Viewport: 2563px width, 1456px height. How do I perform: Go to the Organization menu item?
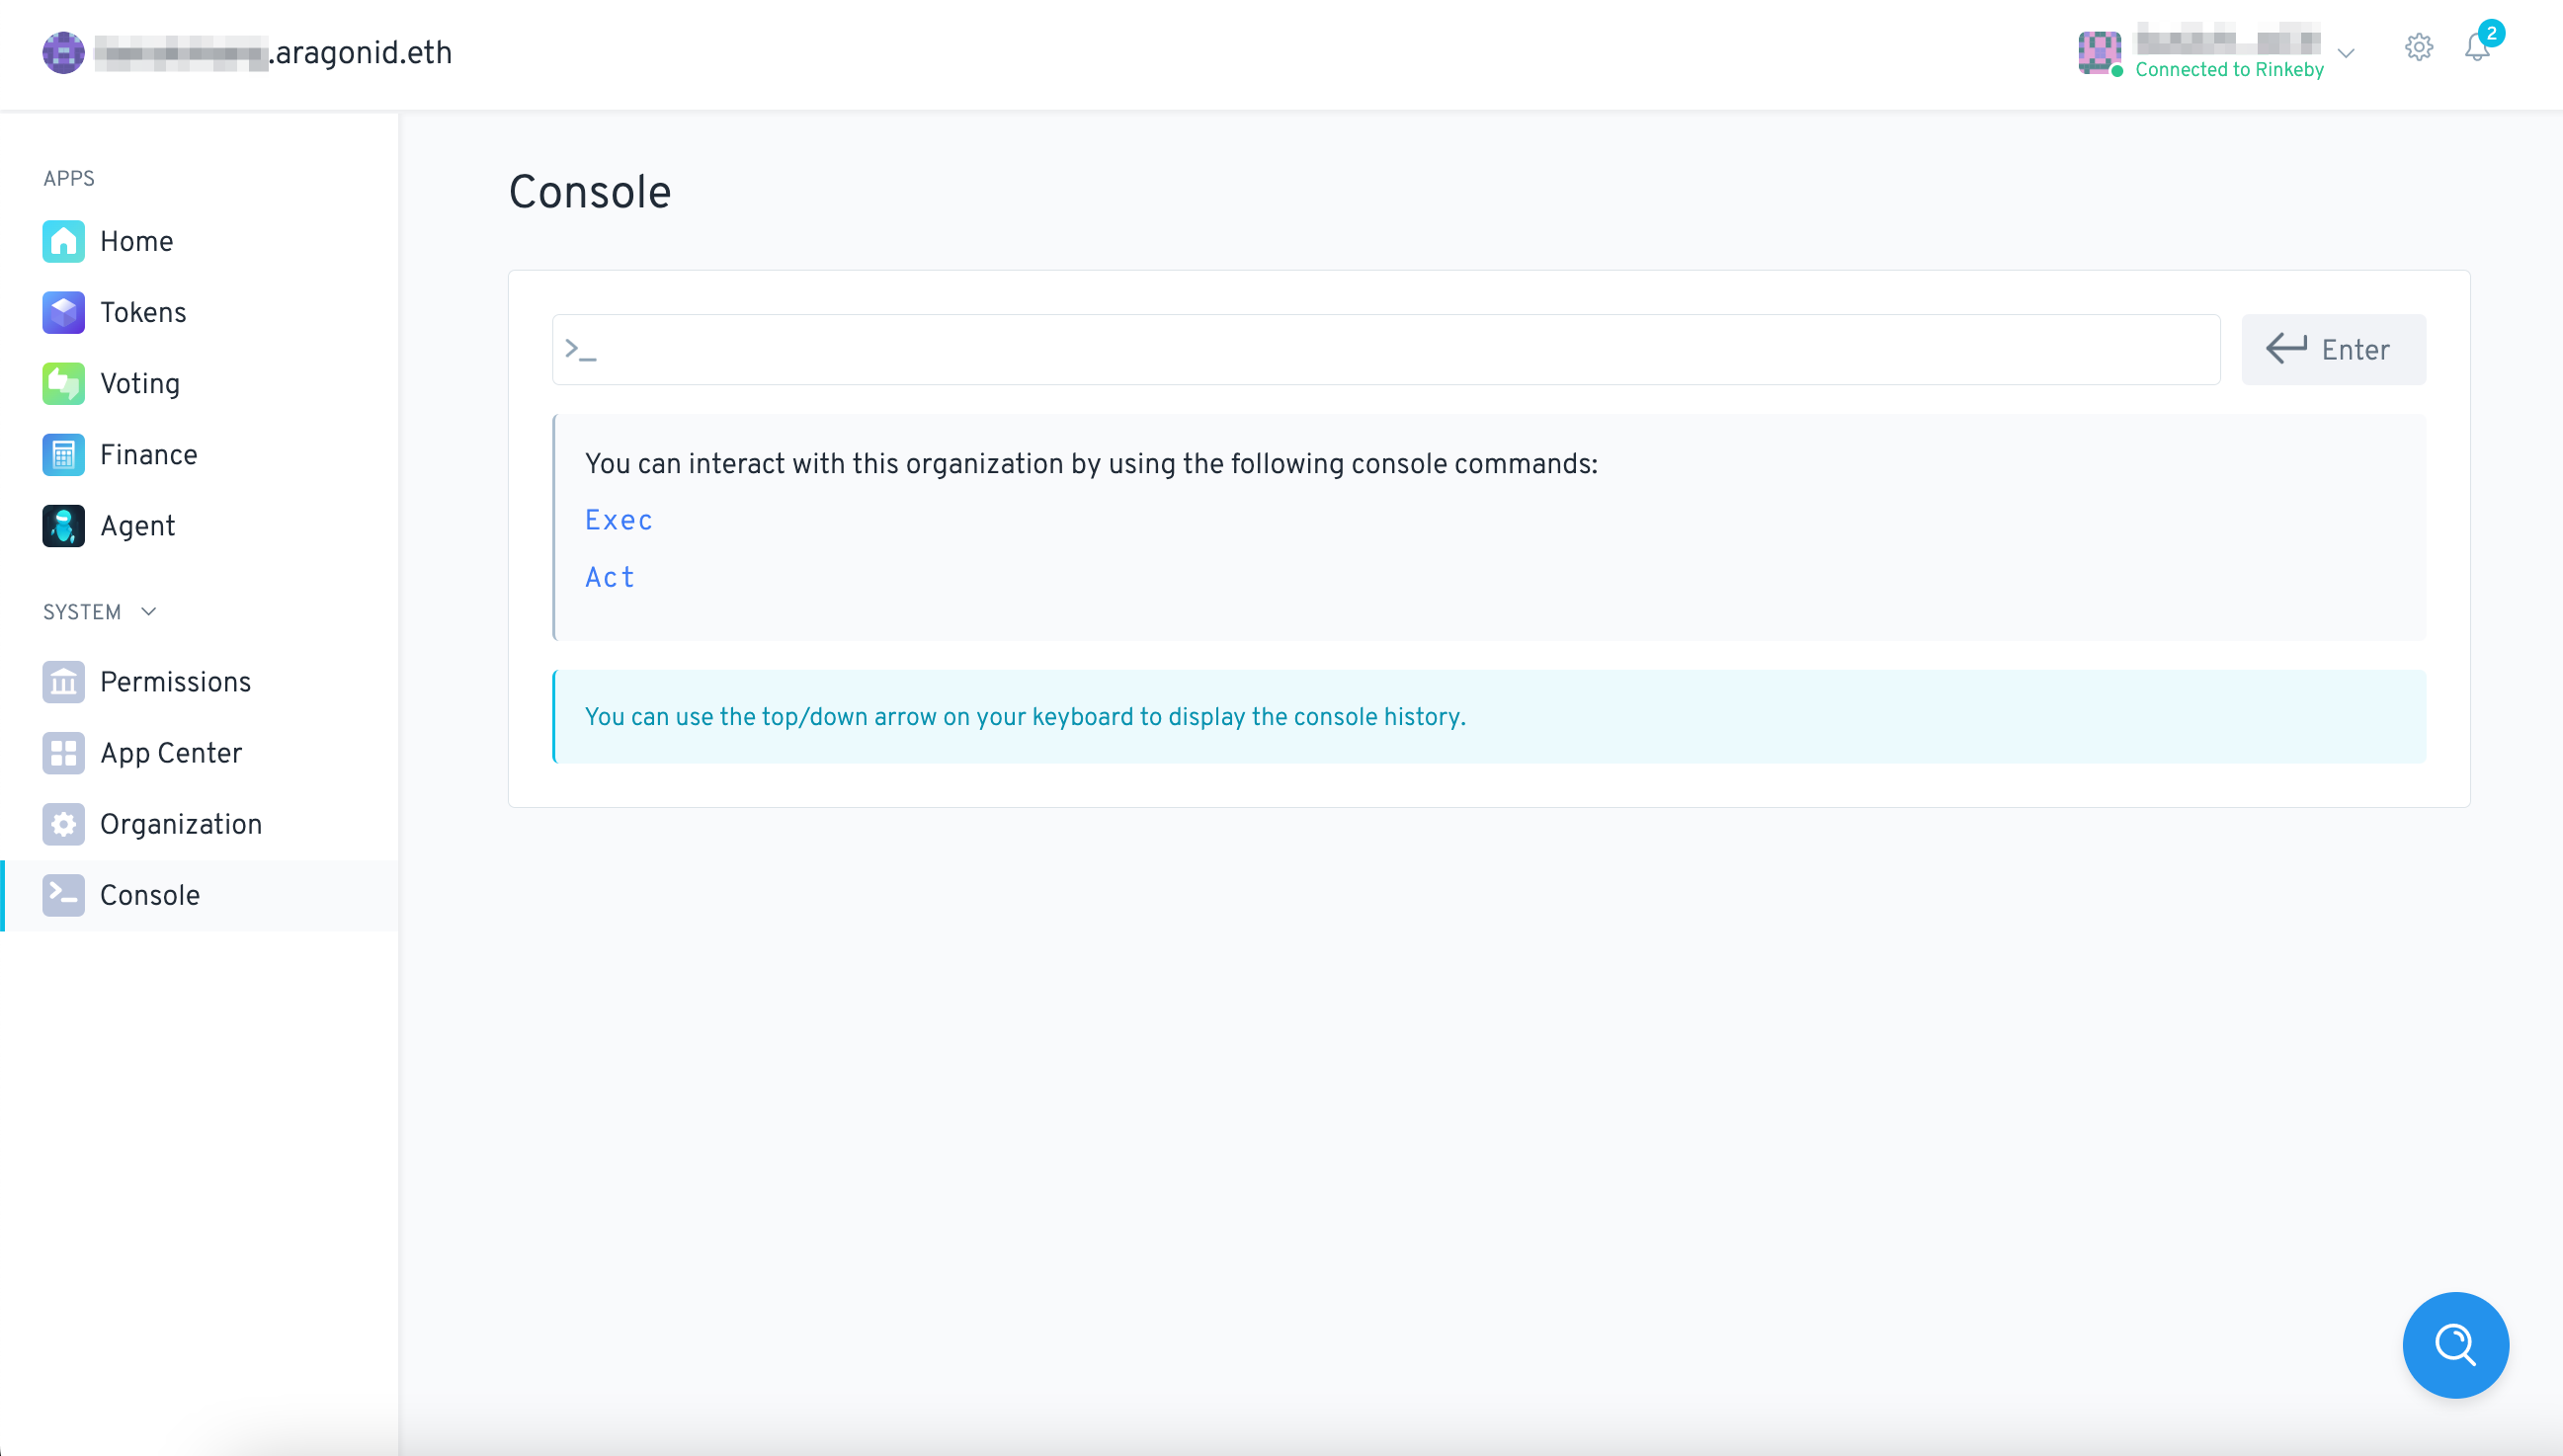tap(180, 824)
